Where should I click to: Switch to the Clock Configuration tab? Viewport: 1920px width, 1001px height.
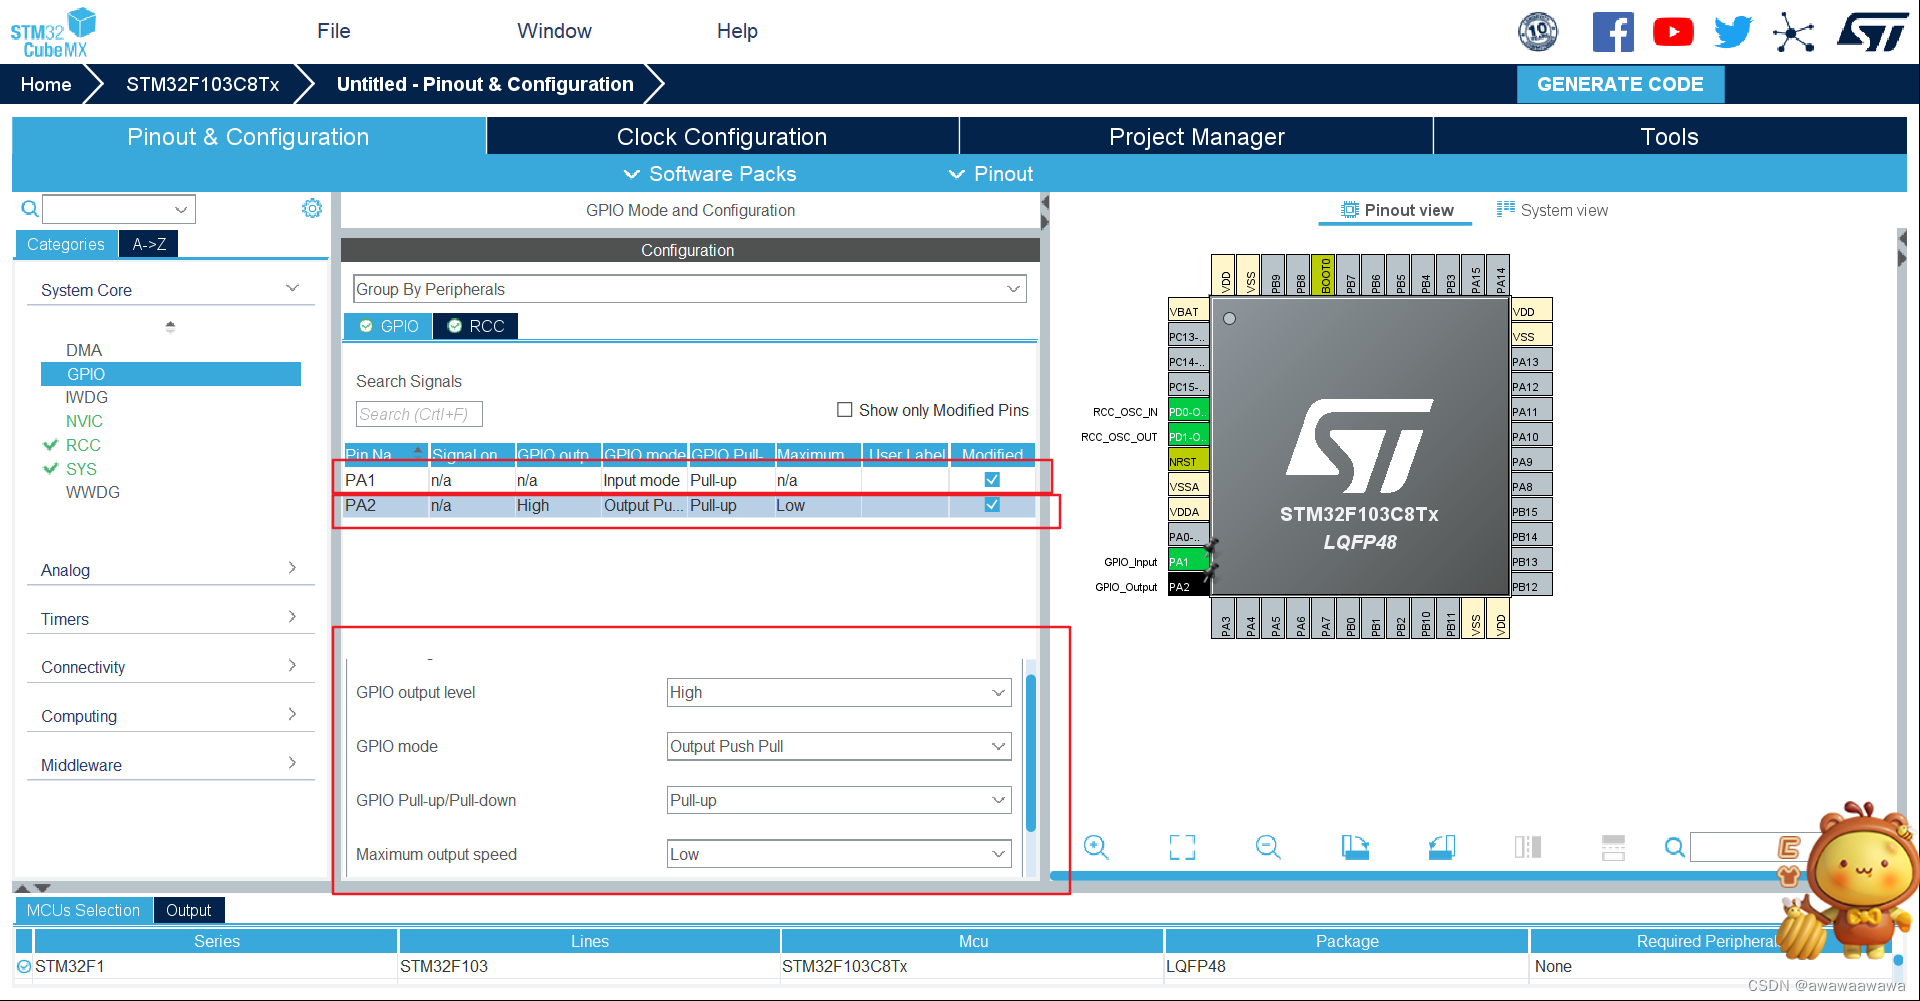click(722, 136)
